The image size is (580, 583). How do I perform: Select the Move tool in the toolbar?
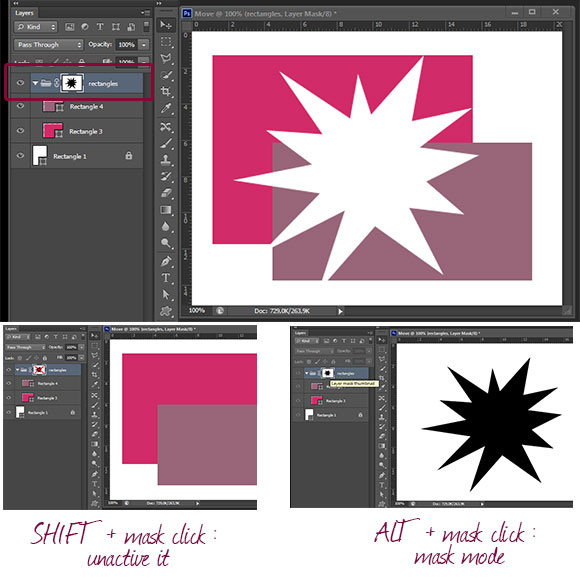click(x=165, y=25)
